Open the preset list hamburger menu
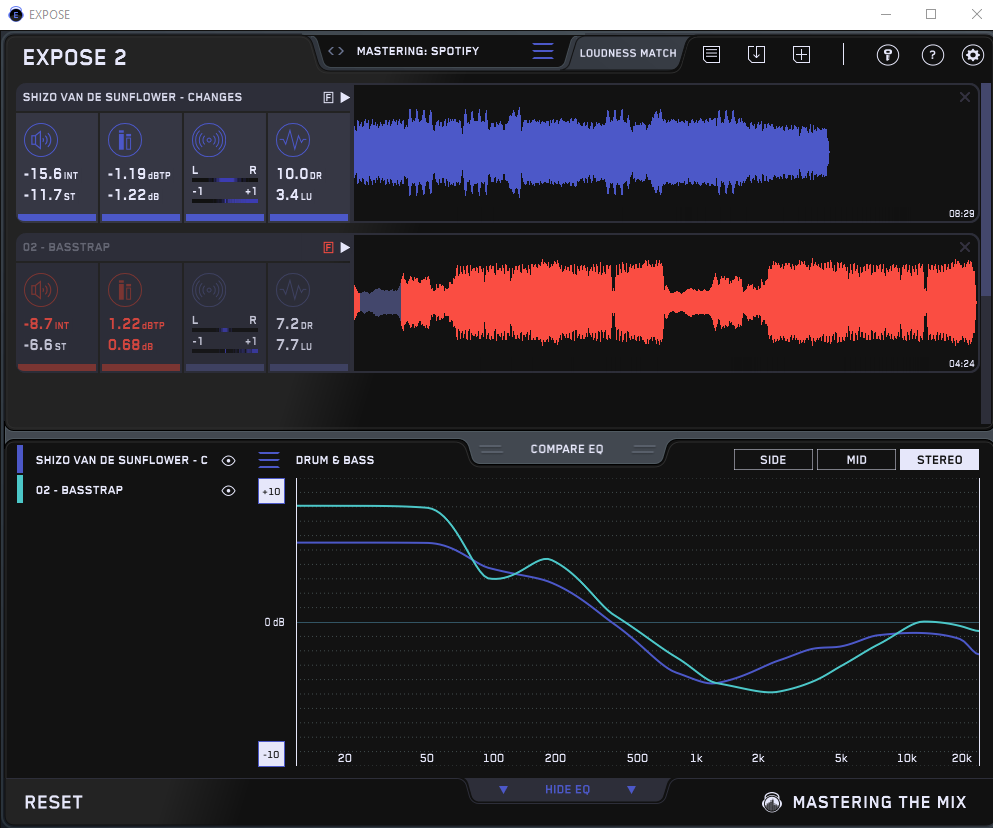Viewport: 993px width, 828px height. point(543,51)
